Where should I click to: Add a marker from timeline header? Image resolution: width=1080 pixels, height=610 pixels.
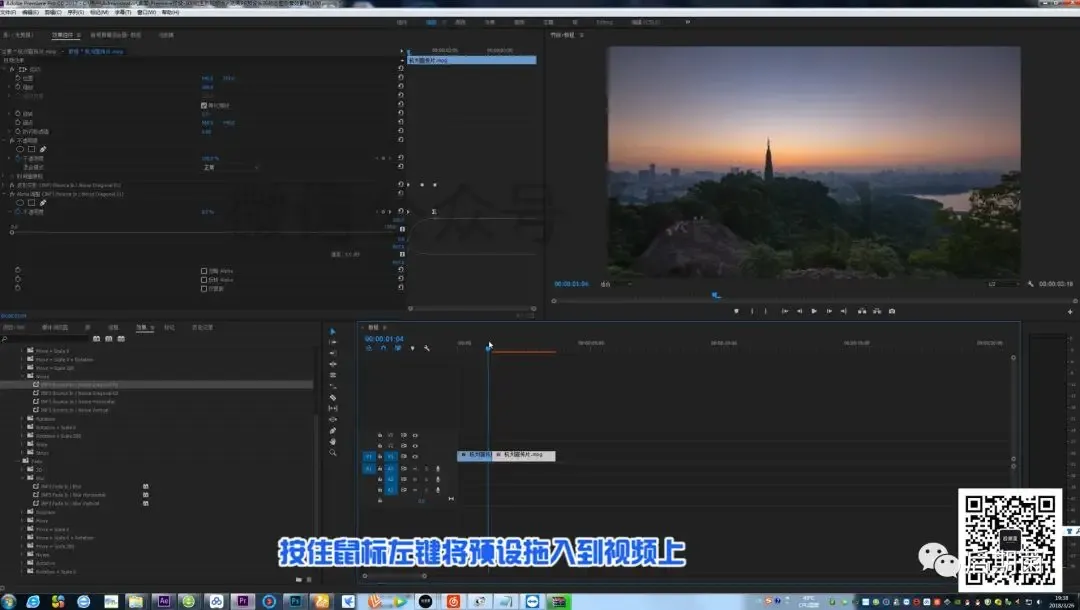coord(413,348)
